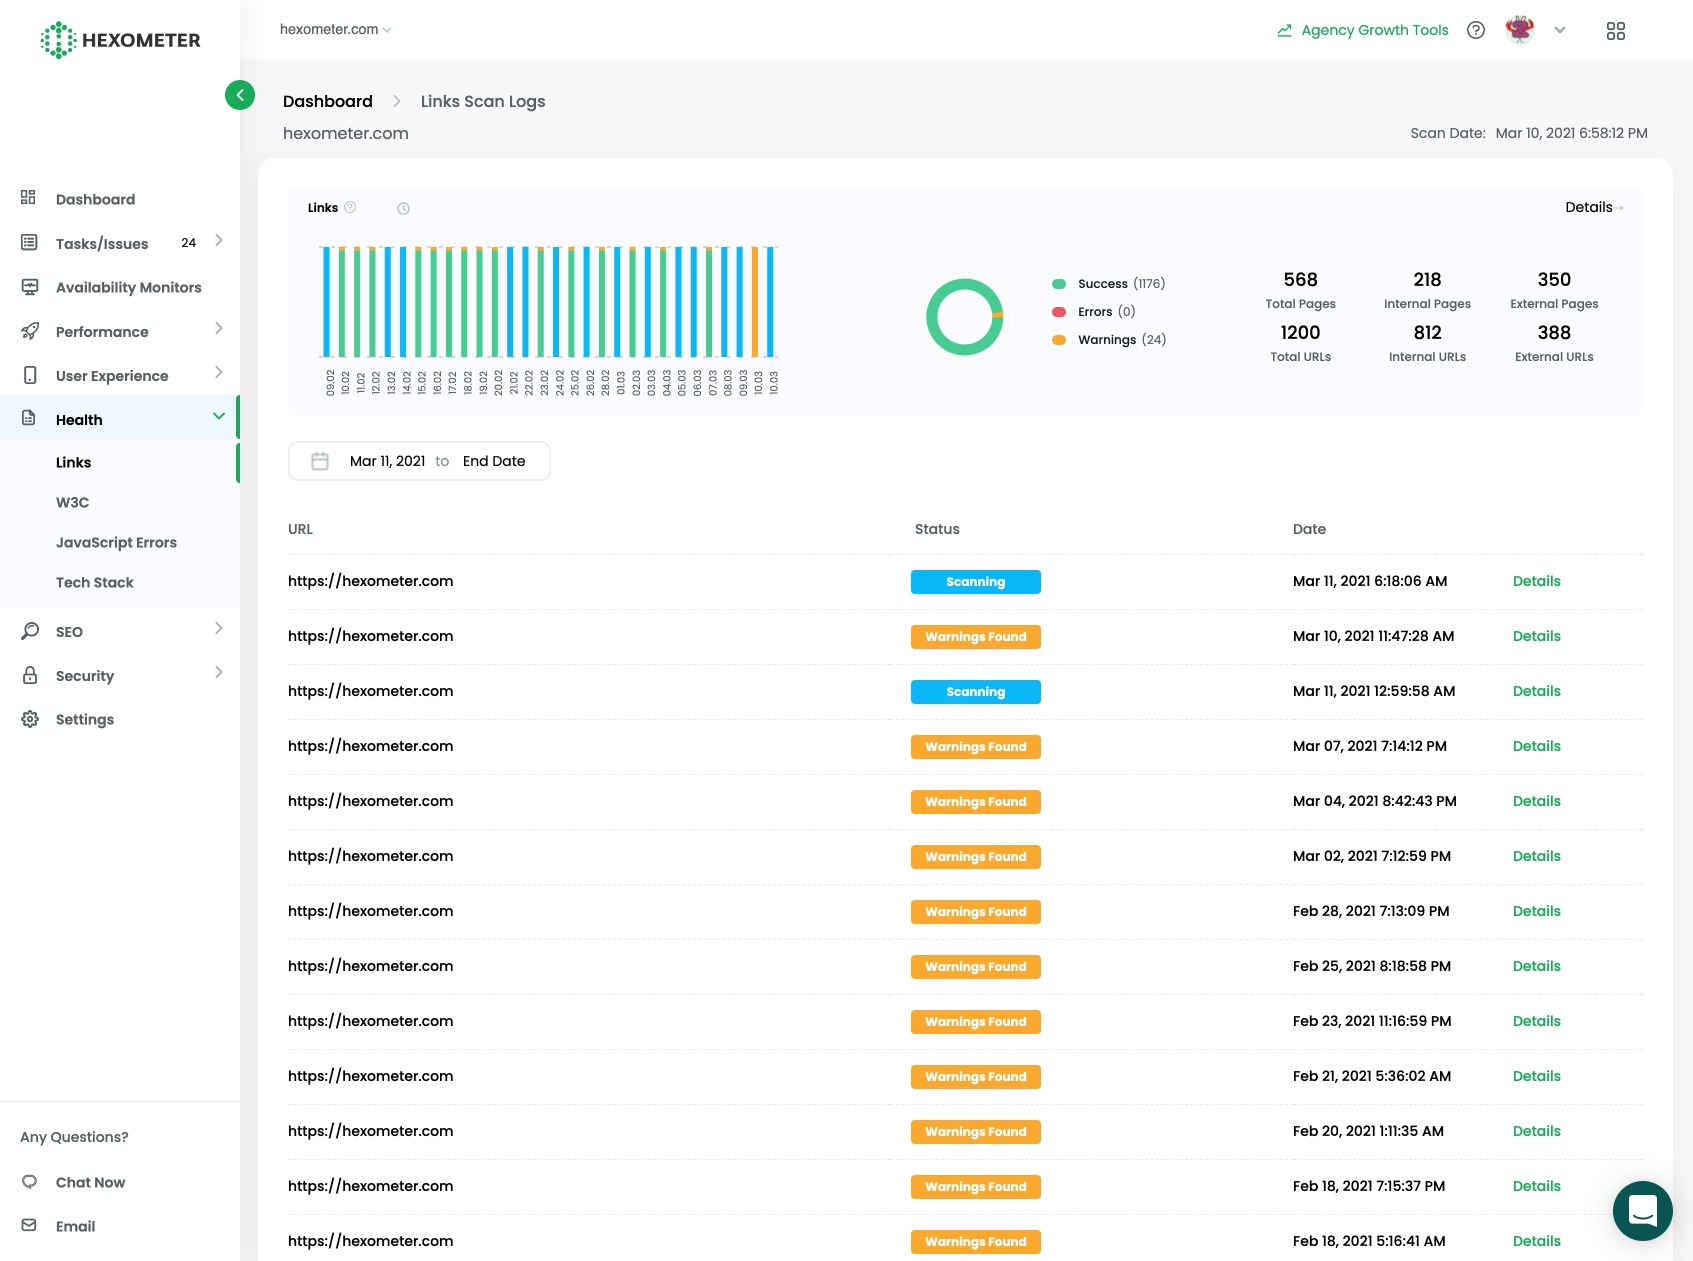Click the Details arrow icon in Links panel
Viewport: 1693px width, 1261px height.
[x=1620, y=208]
